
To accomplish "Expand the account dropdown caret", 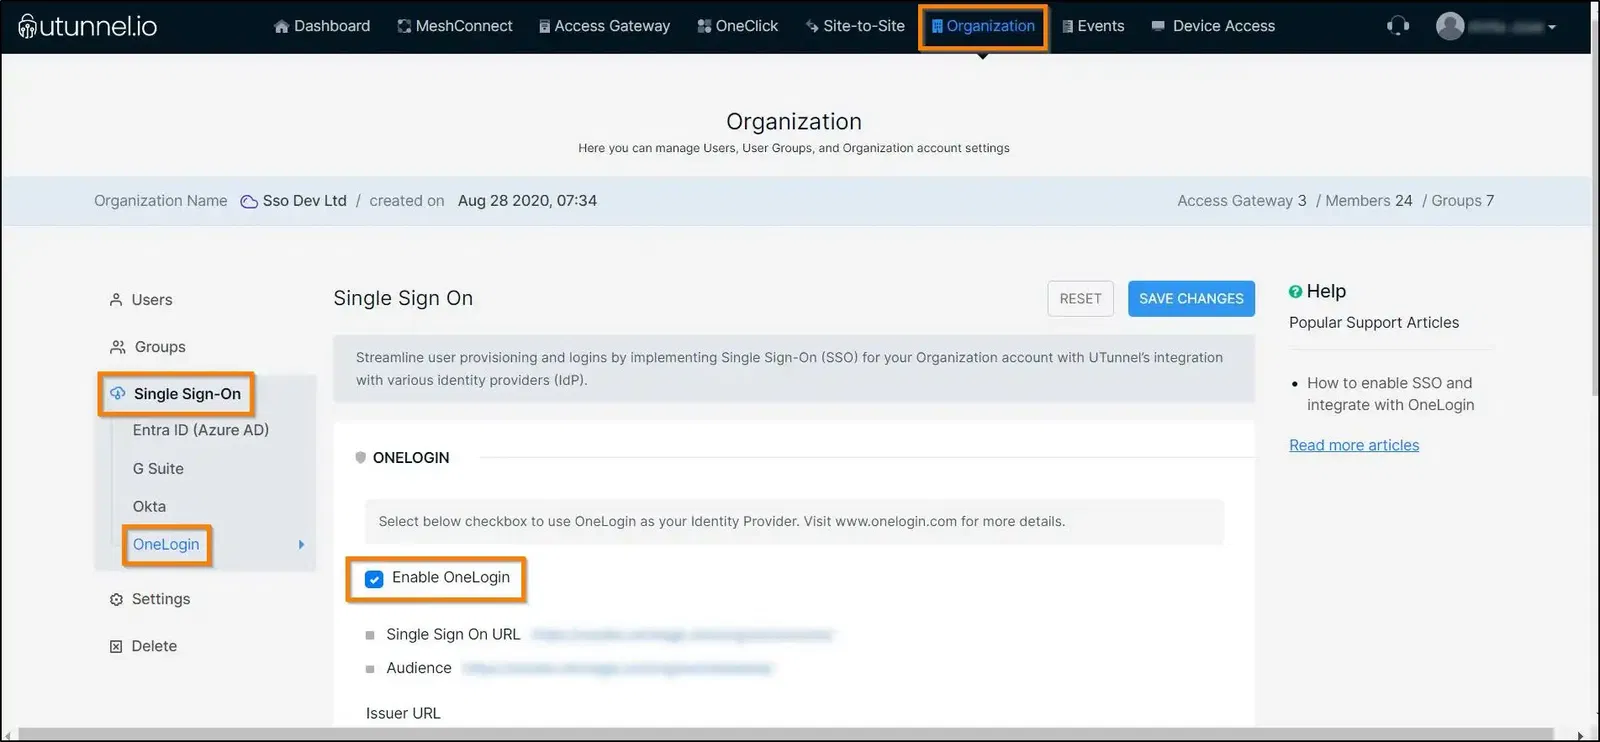I will (x=1552, y=28).
